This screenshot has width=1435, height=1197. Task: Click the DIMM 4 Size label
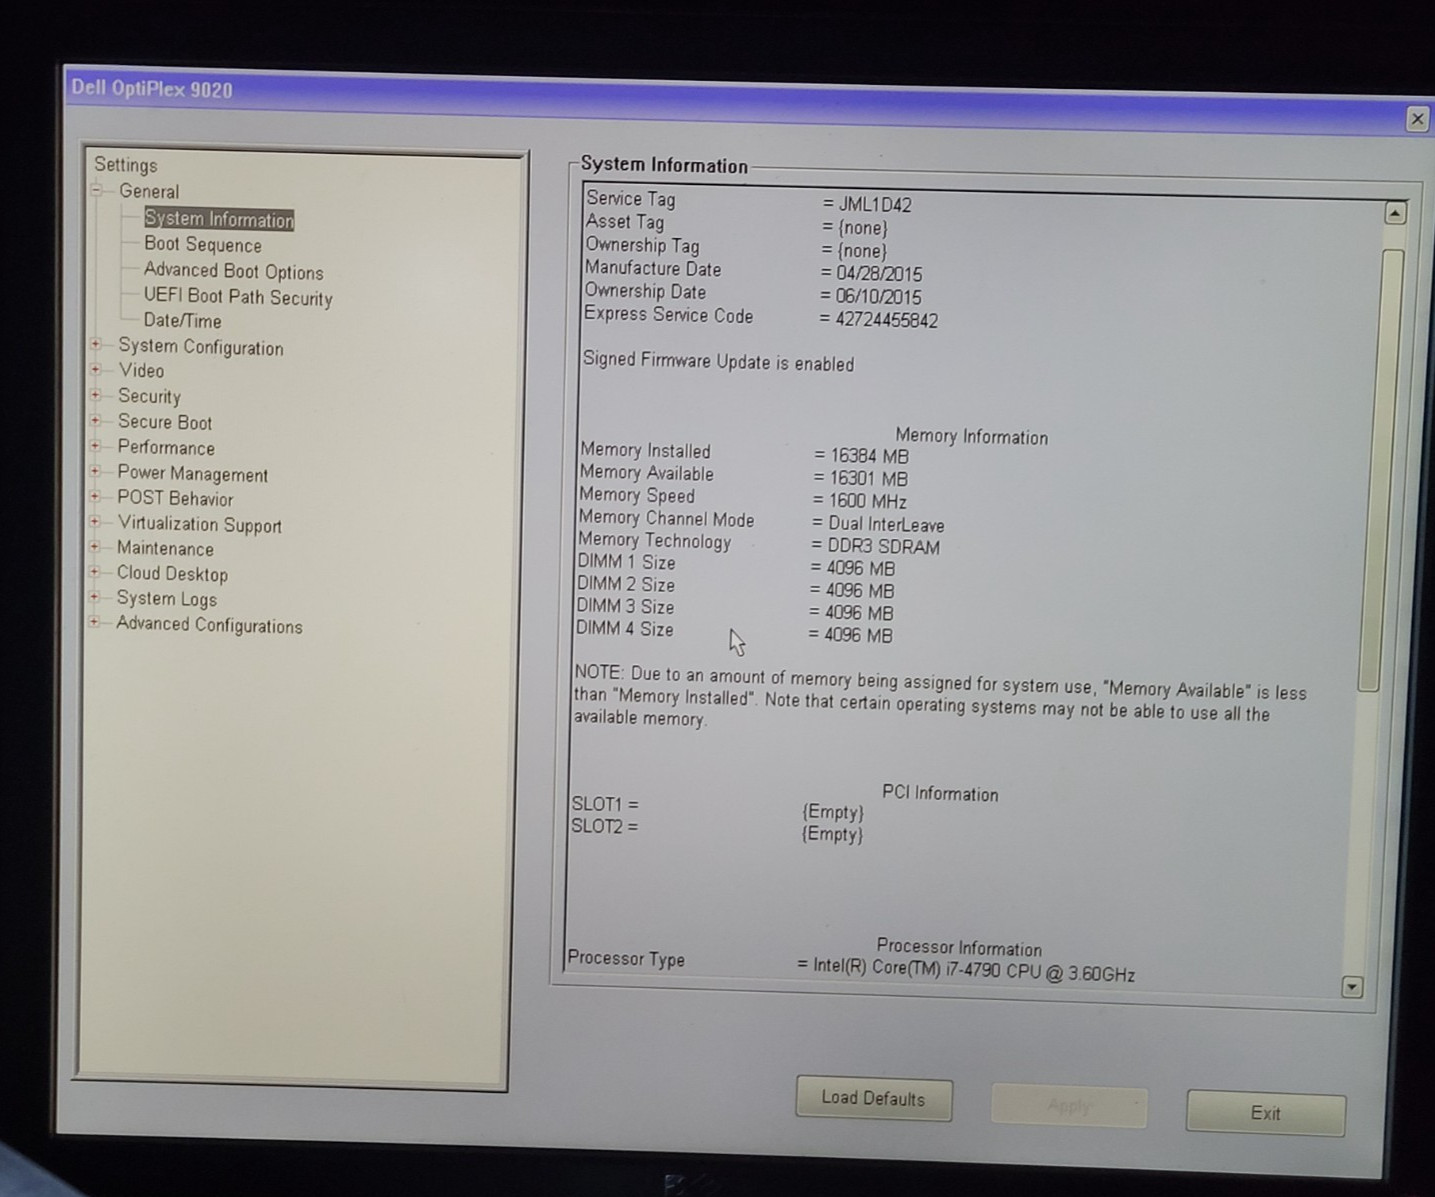625,629
